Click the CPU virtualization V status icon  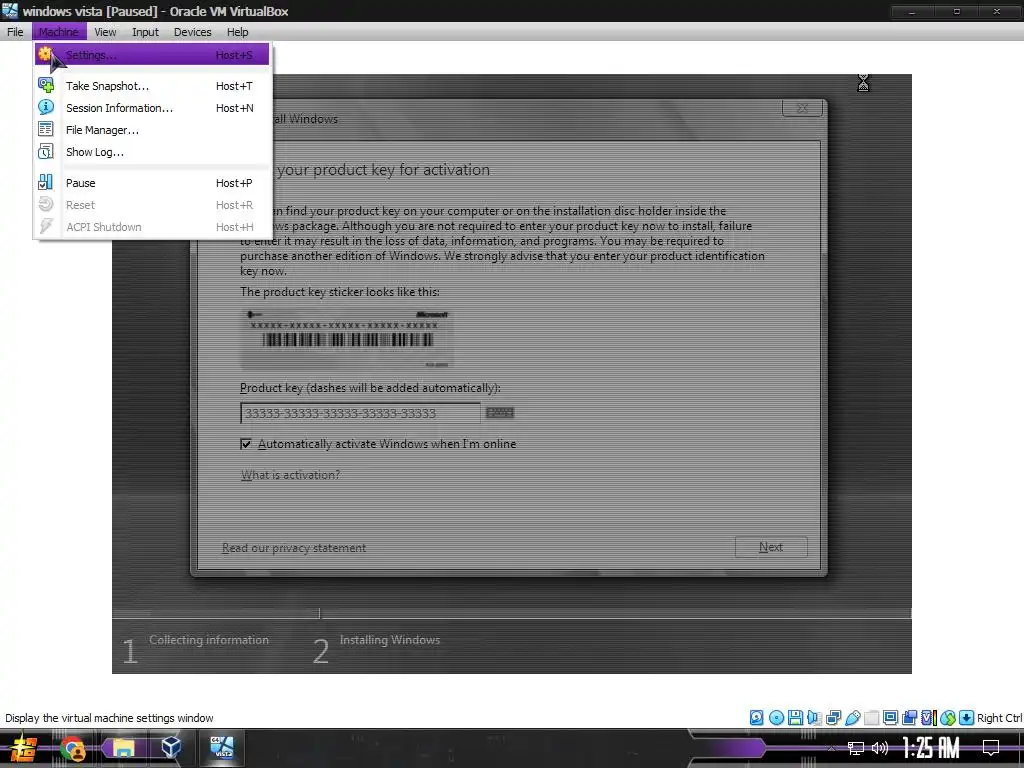(928, 718)
